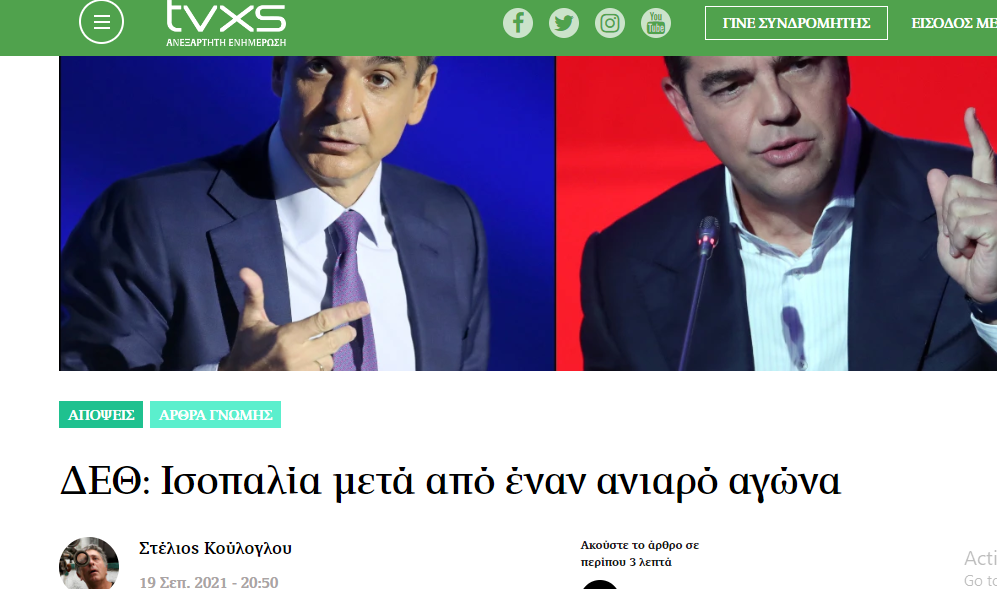The height and width of the screenshot is (589, 997).
Task: Go to the YouTube channel icon
Action: [x=656, y=24]
